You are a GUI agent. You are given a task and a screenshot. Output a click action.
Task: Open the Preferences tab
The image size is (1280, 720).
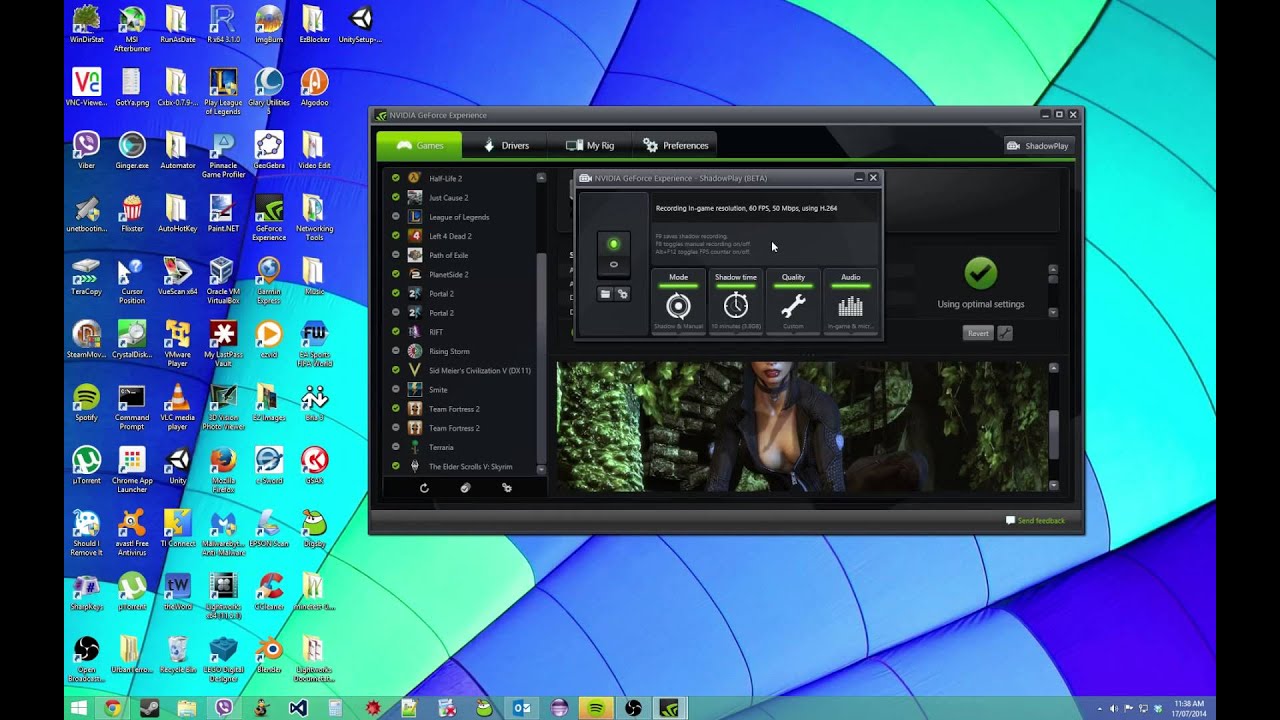(676, 145)
